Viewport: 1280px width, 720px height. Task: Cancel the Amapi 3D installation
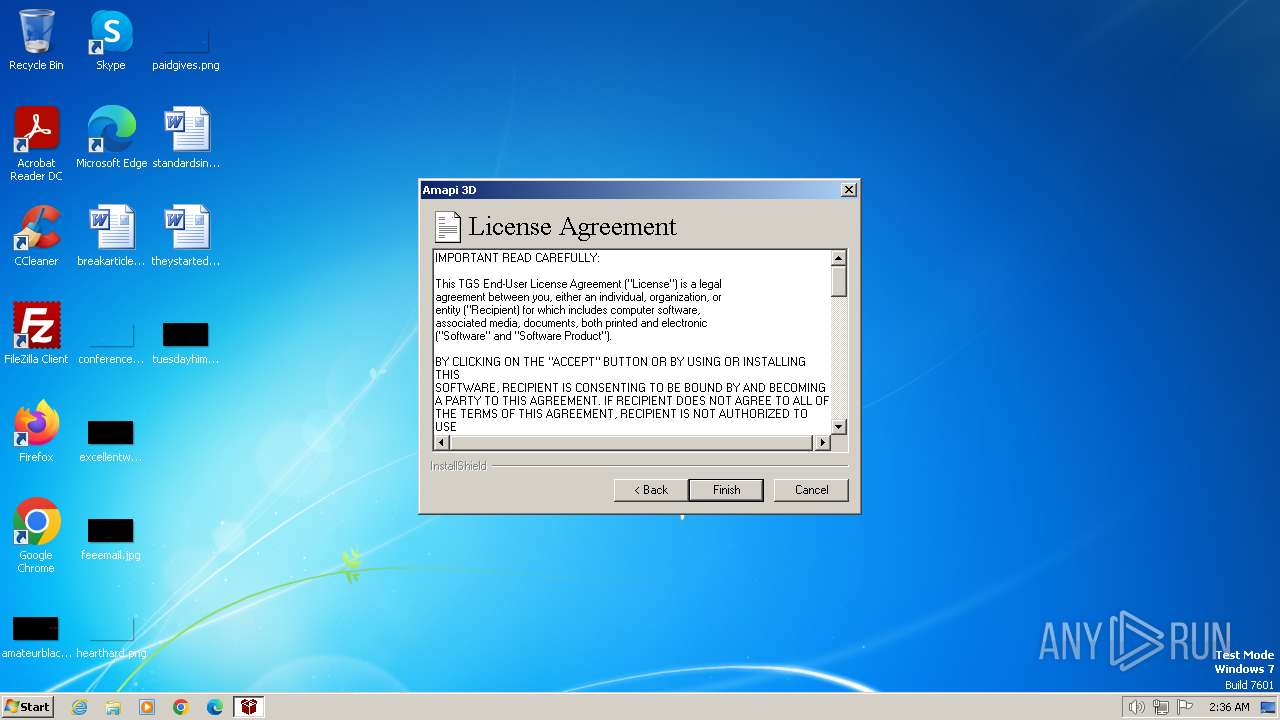pyautogui.click(x=811, y=490)
